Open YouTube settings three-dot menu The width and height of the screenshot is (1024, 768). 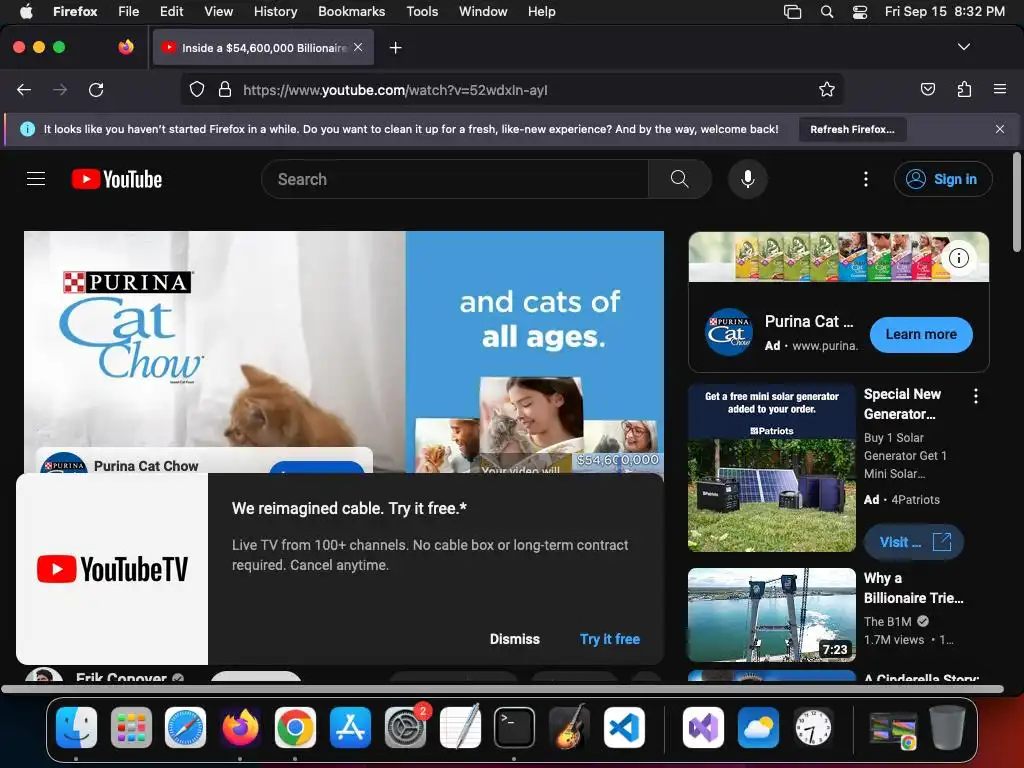click(x=866, y=179)
